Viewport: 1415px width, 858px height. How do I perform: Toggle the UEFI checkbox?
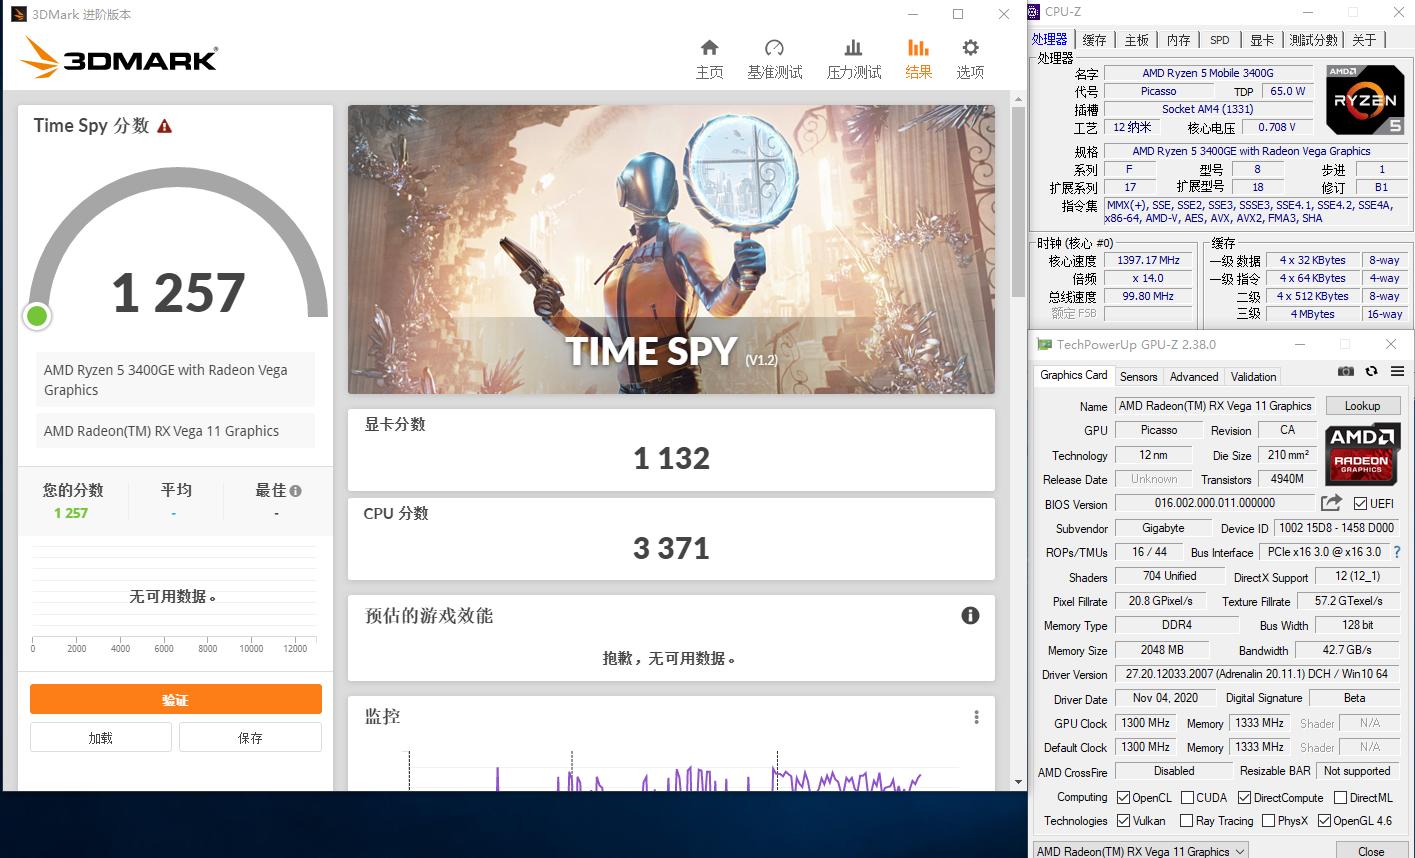[1361, 504]
